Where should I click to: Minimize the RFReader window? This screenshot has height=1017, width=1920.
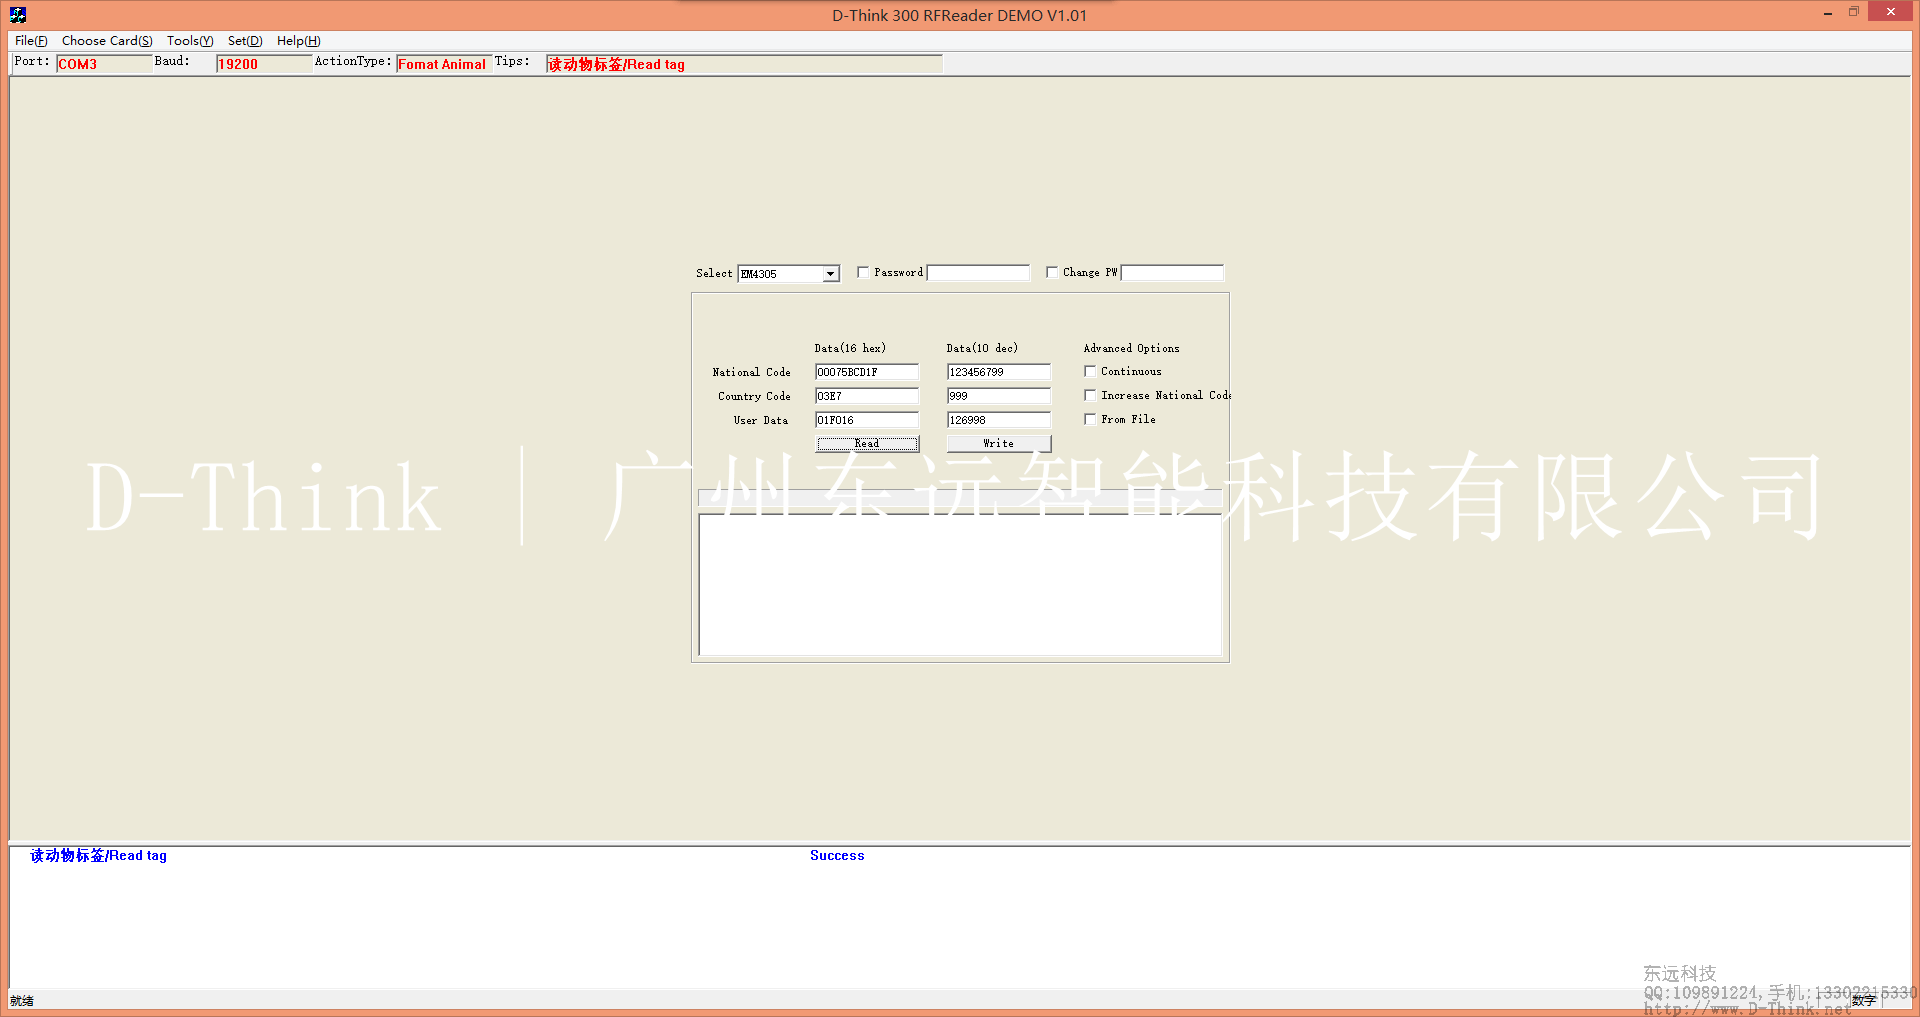pos(1828,13)
